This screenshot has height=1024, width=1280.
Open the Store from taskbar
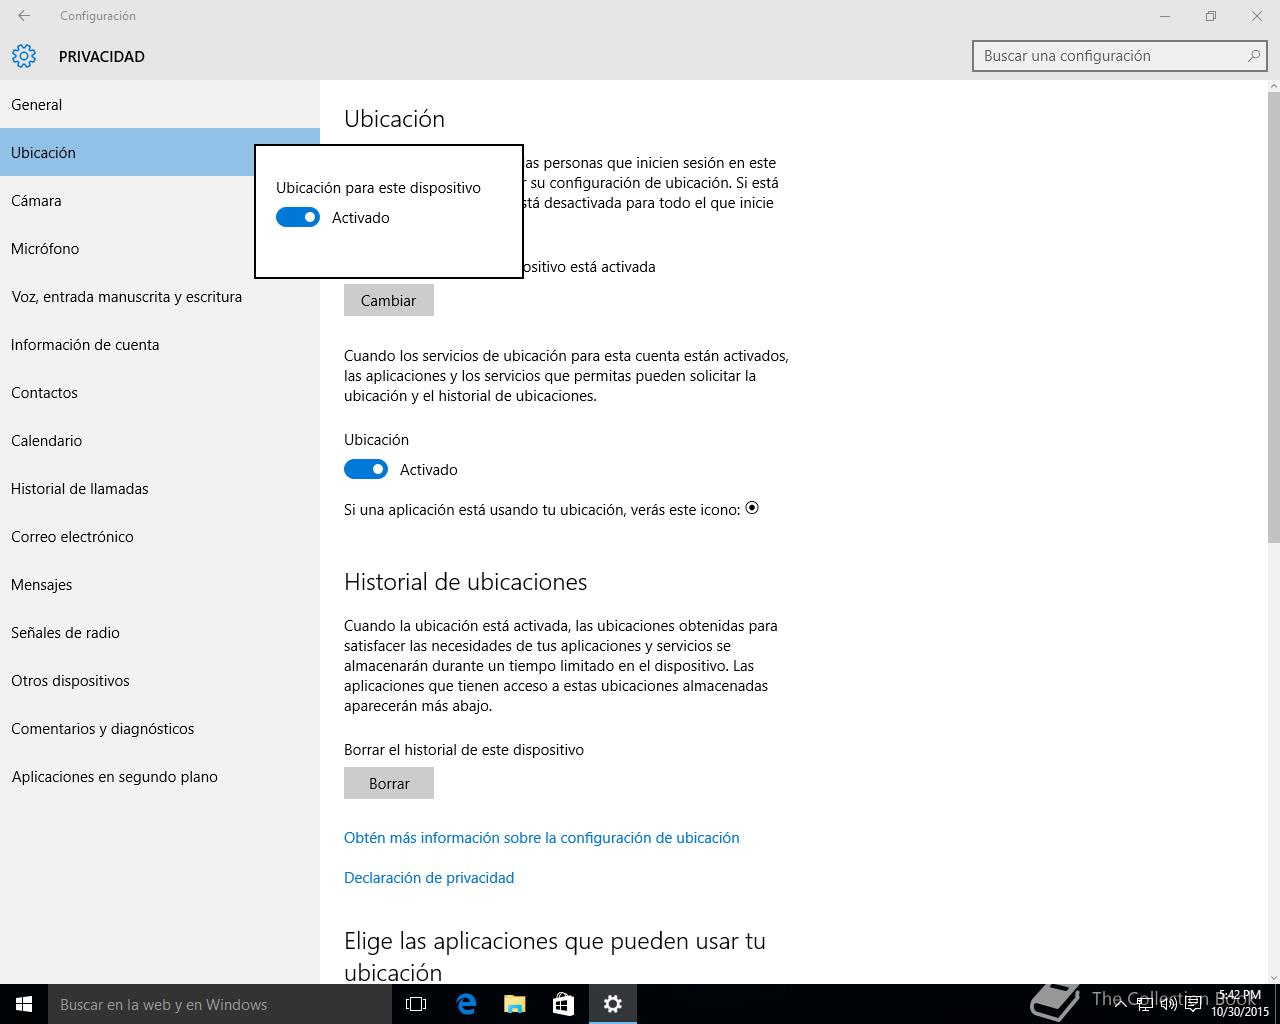pyautogui.click(x=564, y=1004)
